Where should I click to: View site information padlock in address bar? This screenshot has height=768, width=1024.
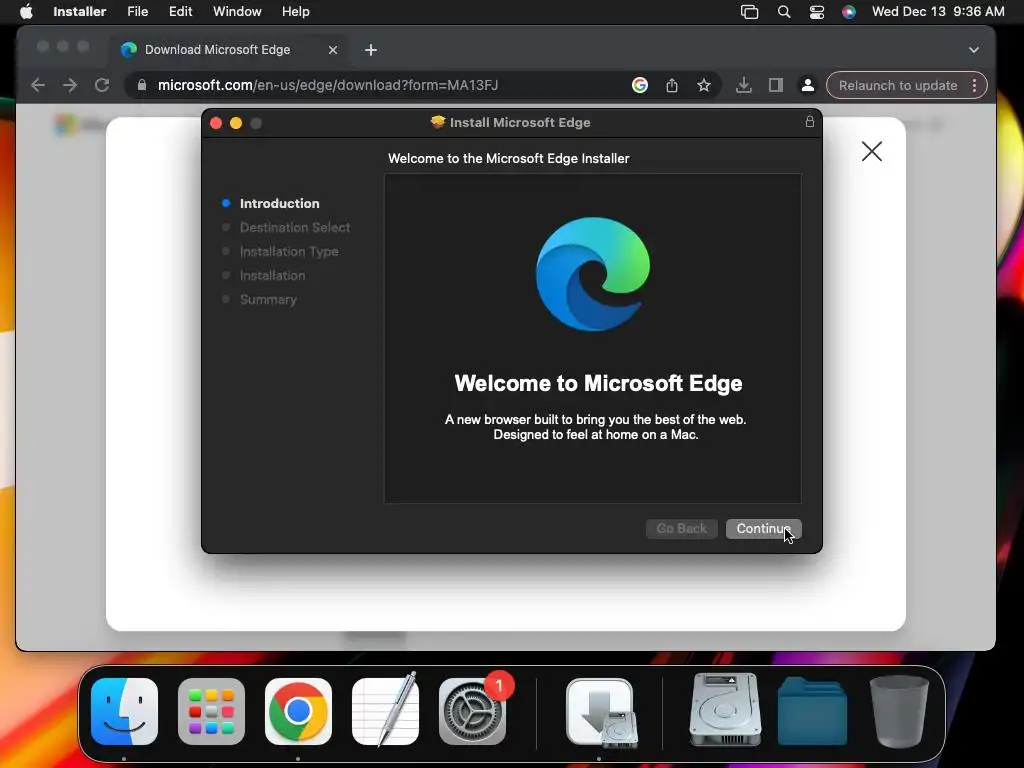tap(142, 85)
